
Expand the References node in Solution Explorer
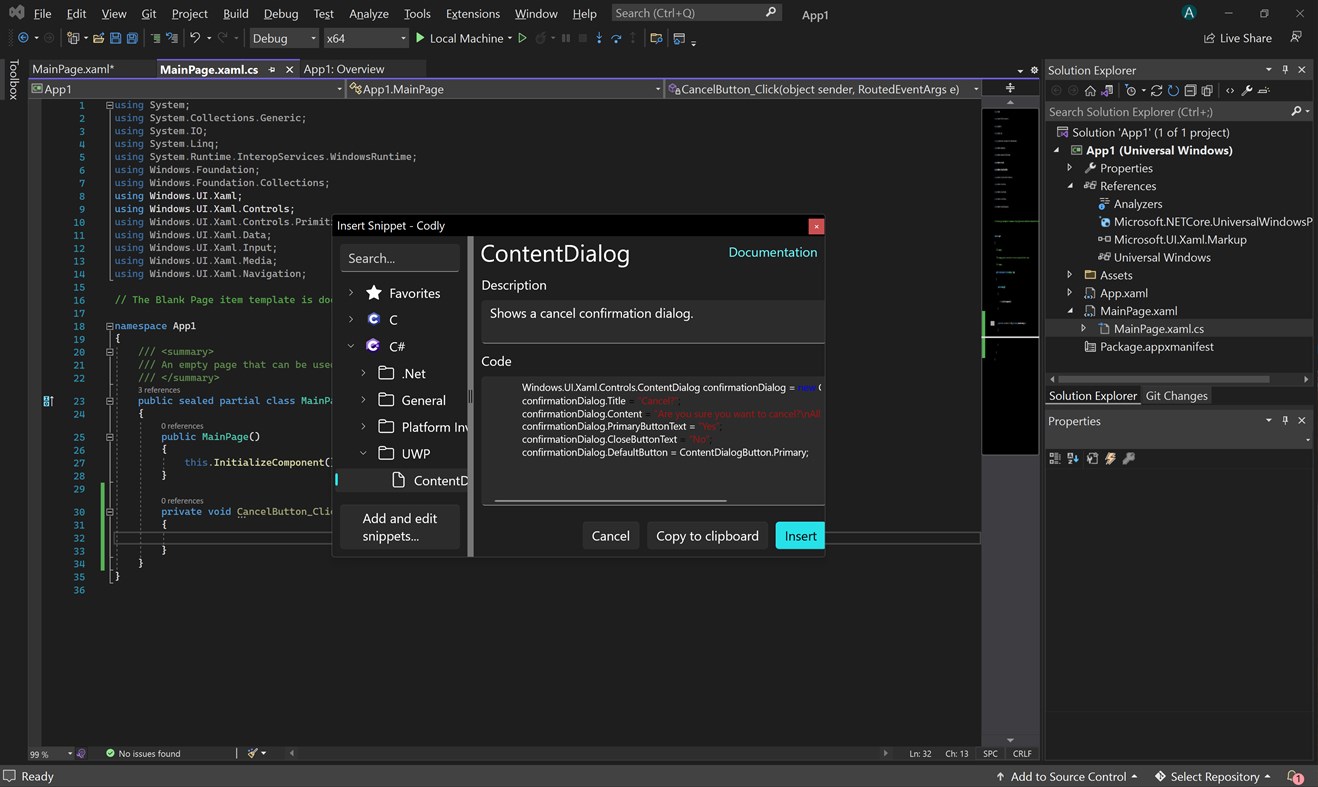click(x=1070, y=185)
